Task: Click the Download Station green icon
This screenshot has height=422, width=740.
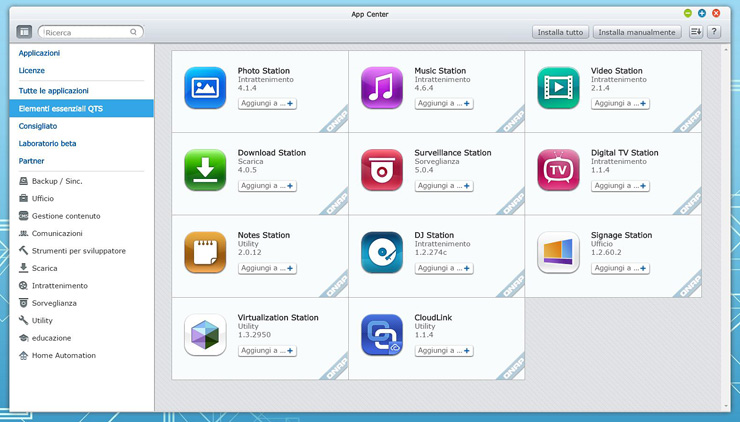Action: [x=205, y=170]
